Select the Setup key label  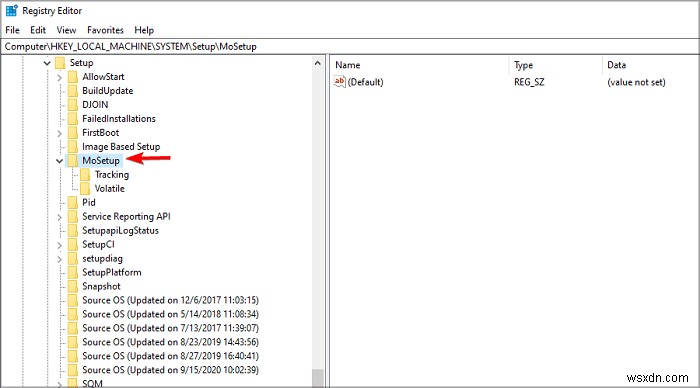click(81, 63)
